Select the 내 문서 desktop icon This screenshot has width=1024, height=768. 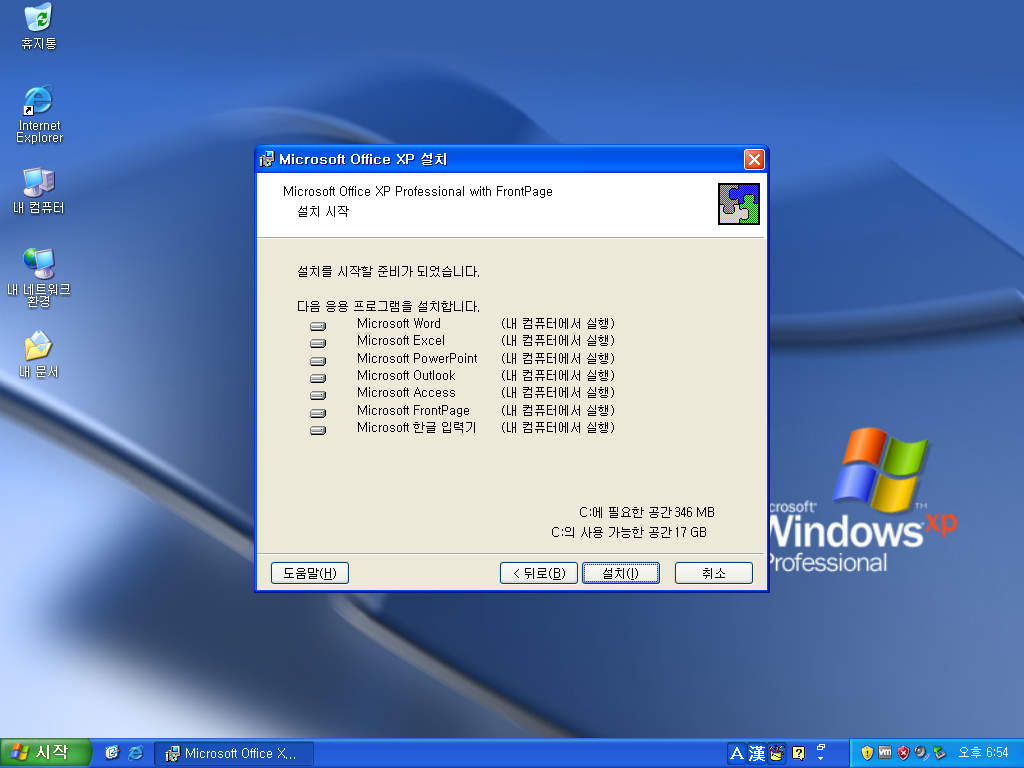[39, 355]
